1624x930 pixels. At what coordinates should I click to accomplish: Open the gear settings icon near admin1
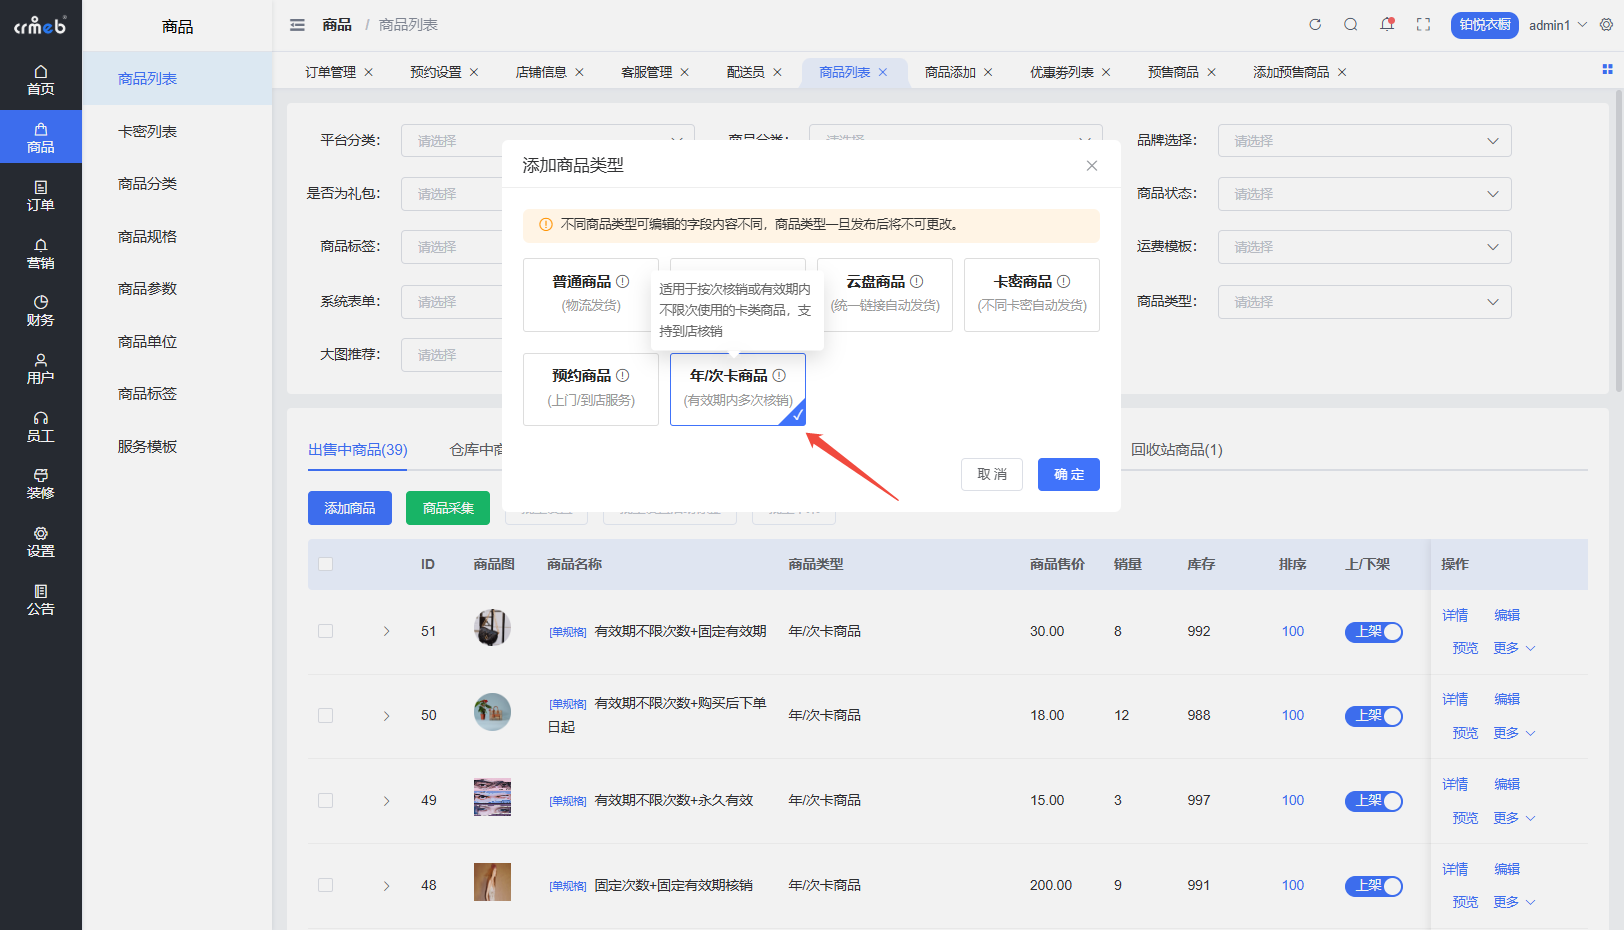tap(1606, 25)
